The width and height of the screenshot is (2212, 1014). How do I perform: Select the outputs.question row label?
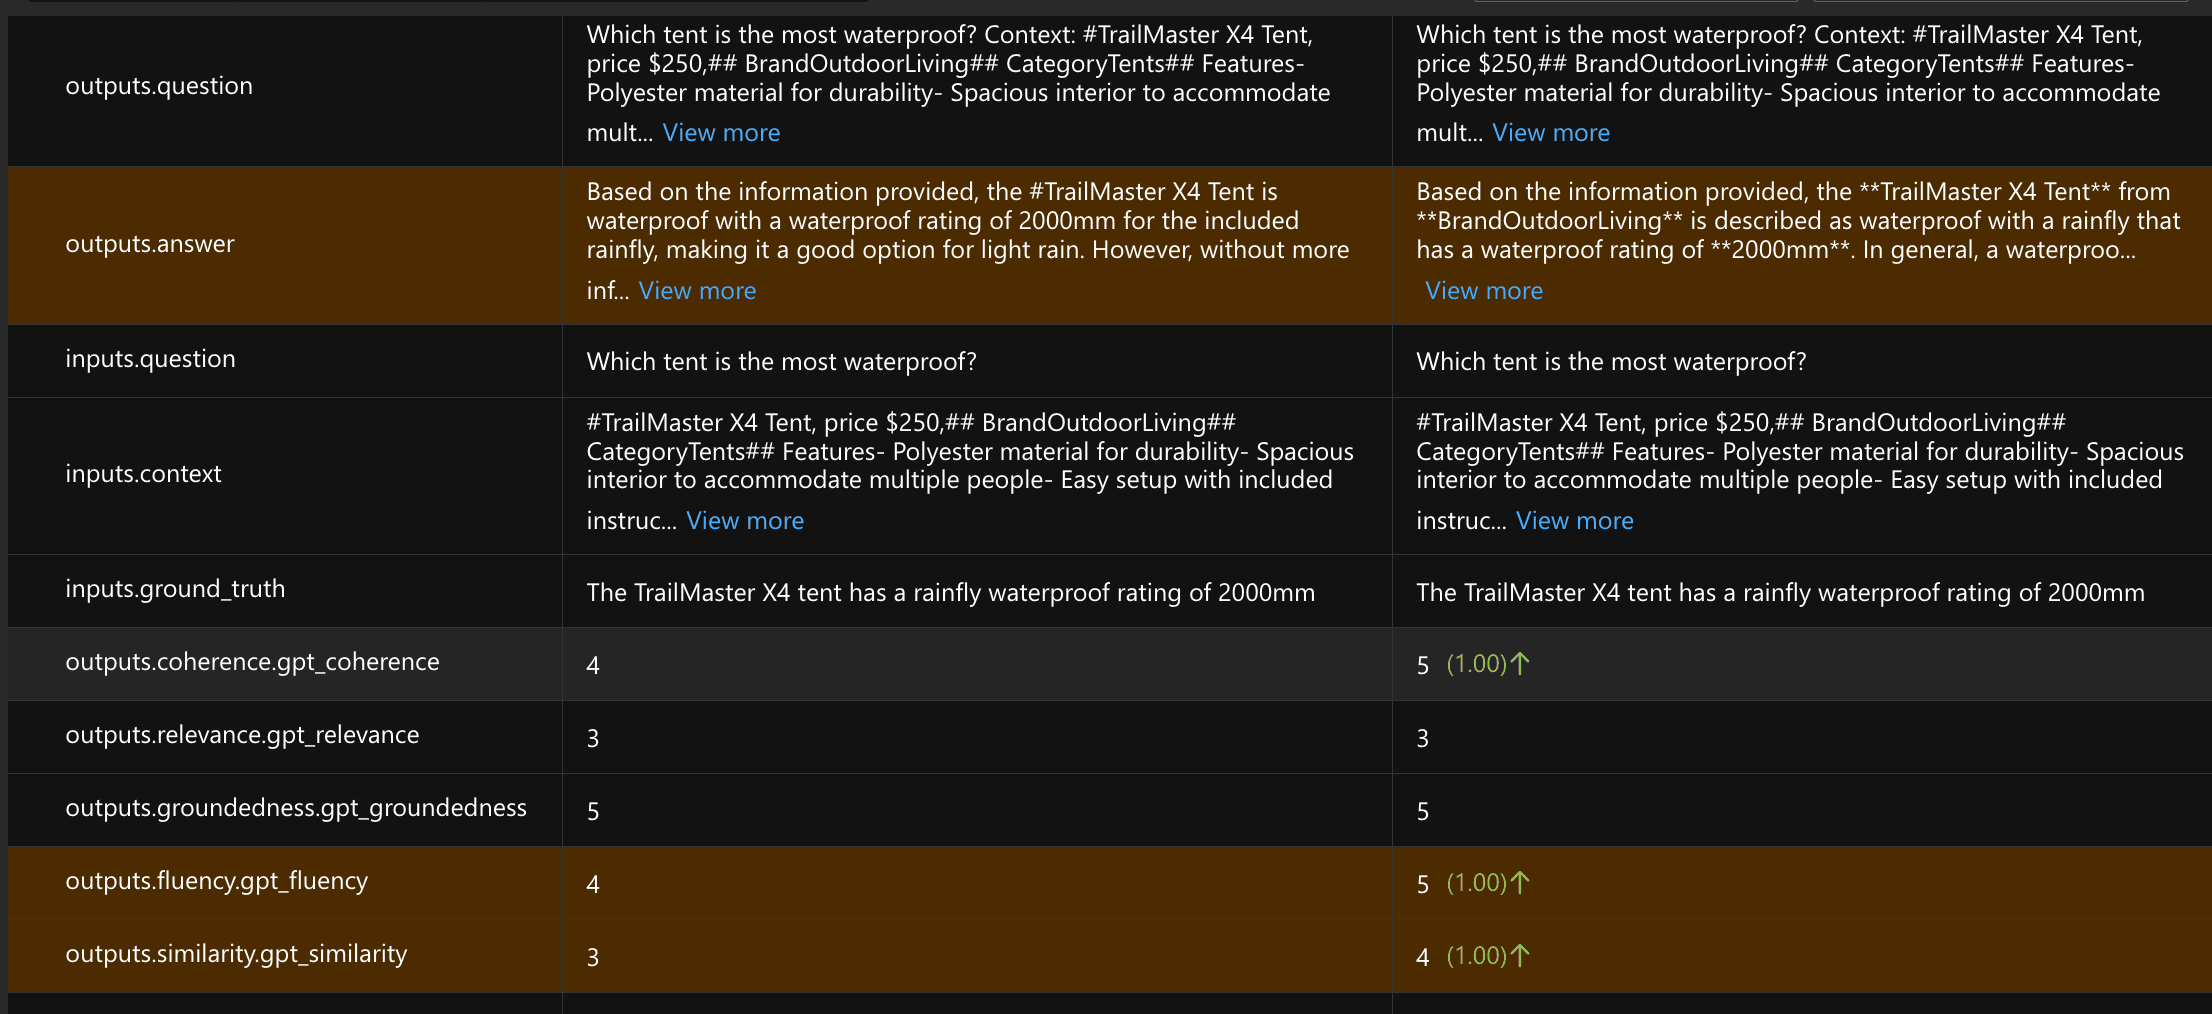159,86
